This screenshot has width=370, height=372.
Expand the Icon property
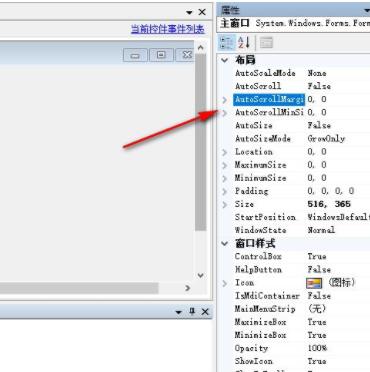225,283
